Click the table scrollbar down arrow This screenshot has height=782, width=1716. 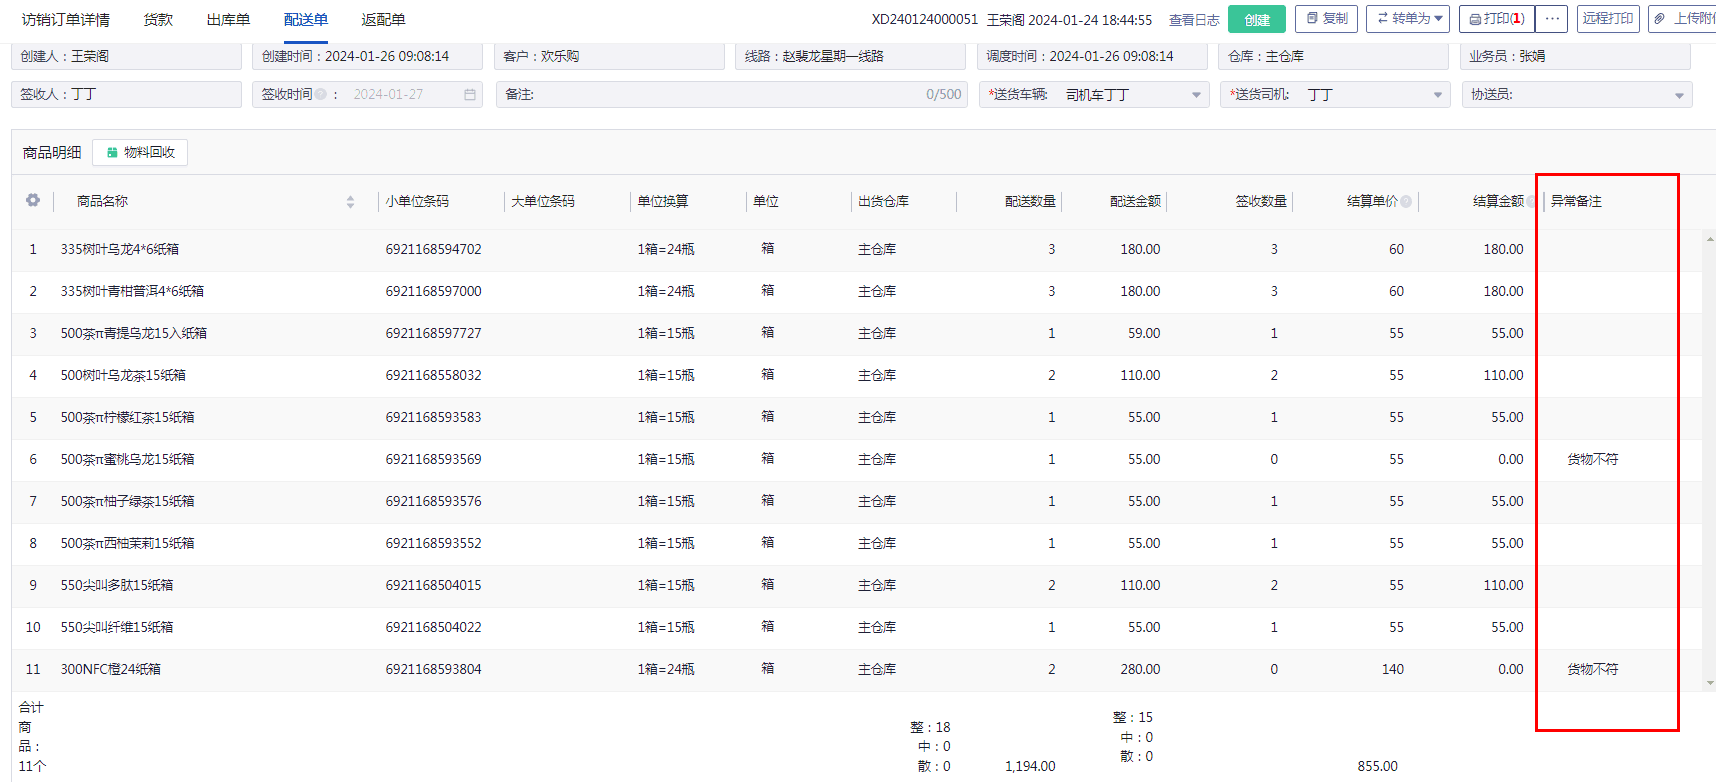(x=1709, y=683)
